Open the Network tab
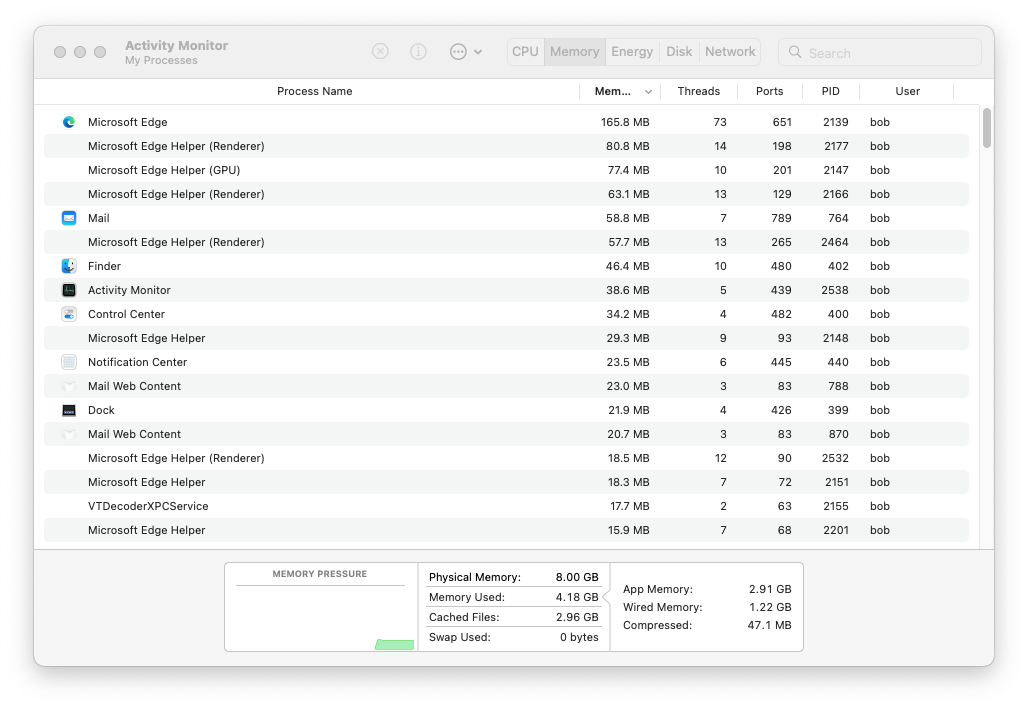Viewport: 1028px width, 708px height. tap(730, 52)
